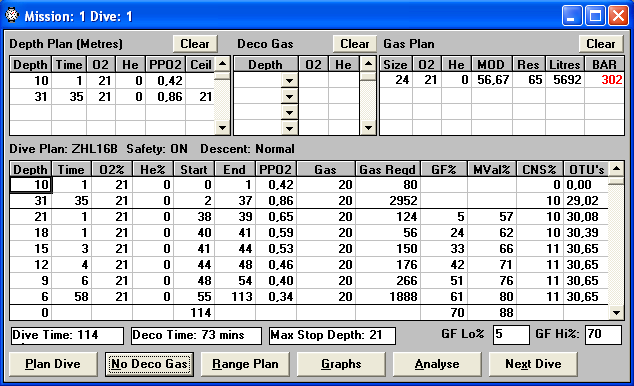Close the Mission window
This screenshot has height=386, width=634.
click(619, 16)
